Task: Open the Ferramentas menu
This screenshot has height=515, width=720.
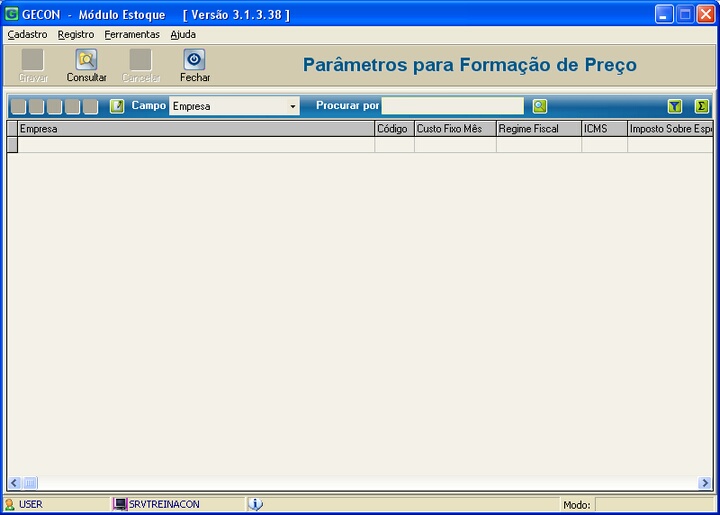Action: (132, 34)
